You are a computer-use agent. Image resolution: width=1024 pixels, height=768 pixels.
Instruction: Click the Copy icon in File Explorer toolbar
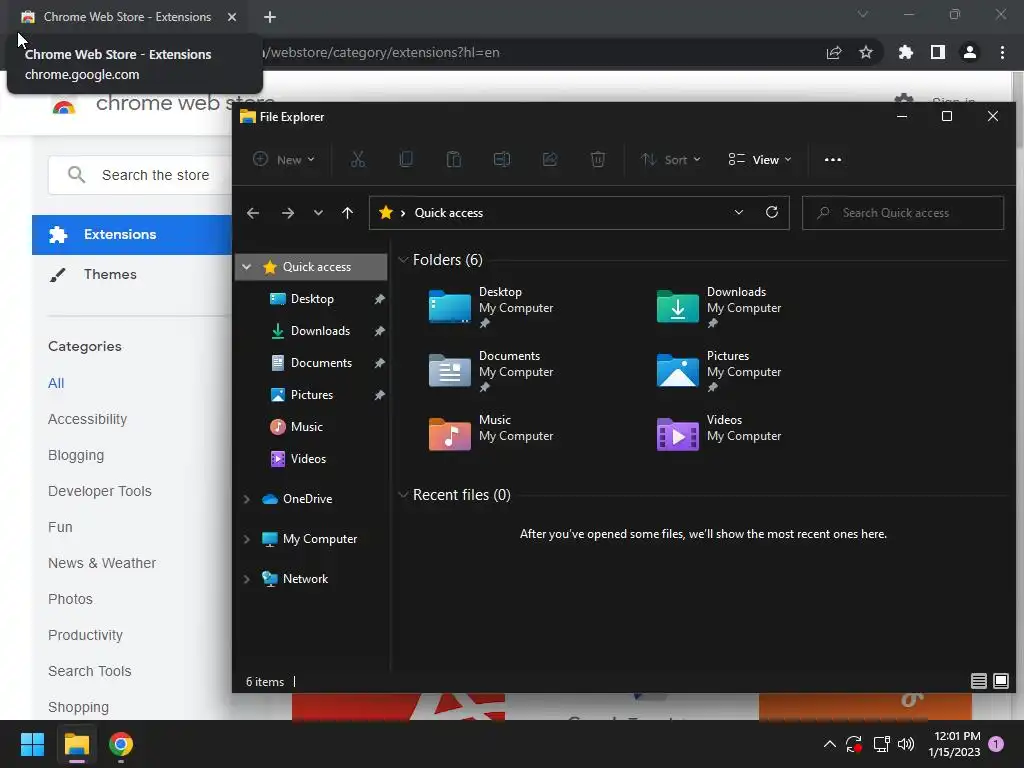coord(406,159)
